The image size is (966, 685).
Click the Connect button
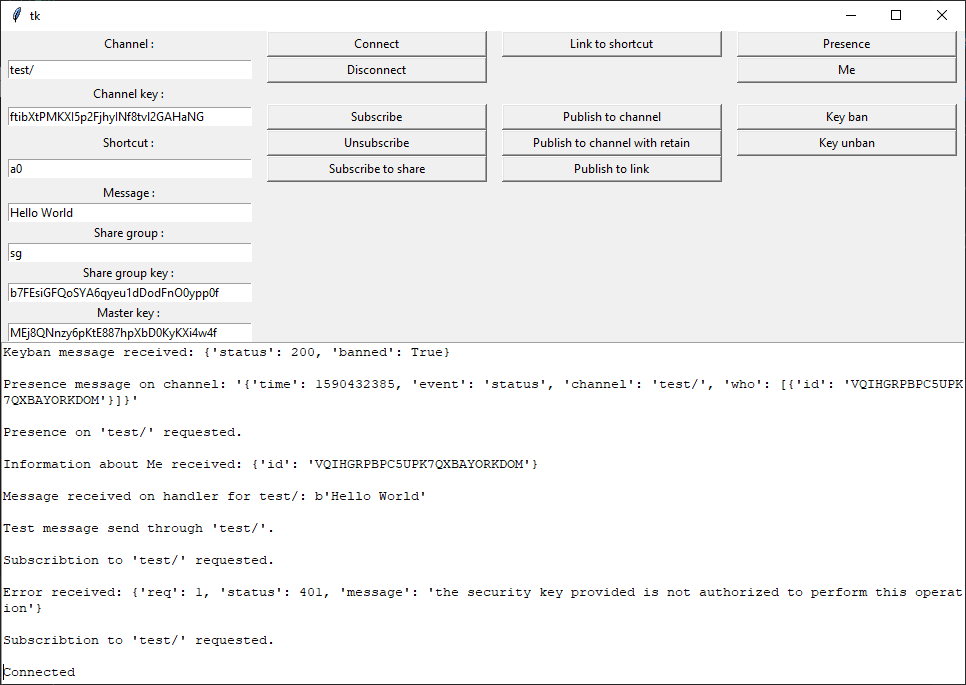coord(376,44)
